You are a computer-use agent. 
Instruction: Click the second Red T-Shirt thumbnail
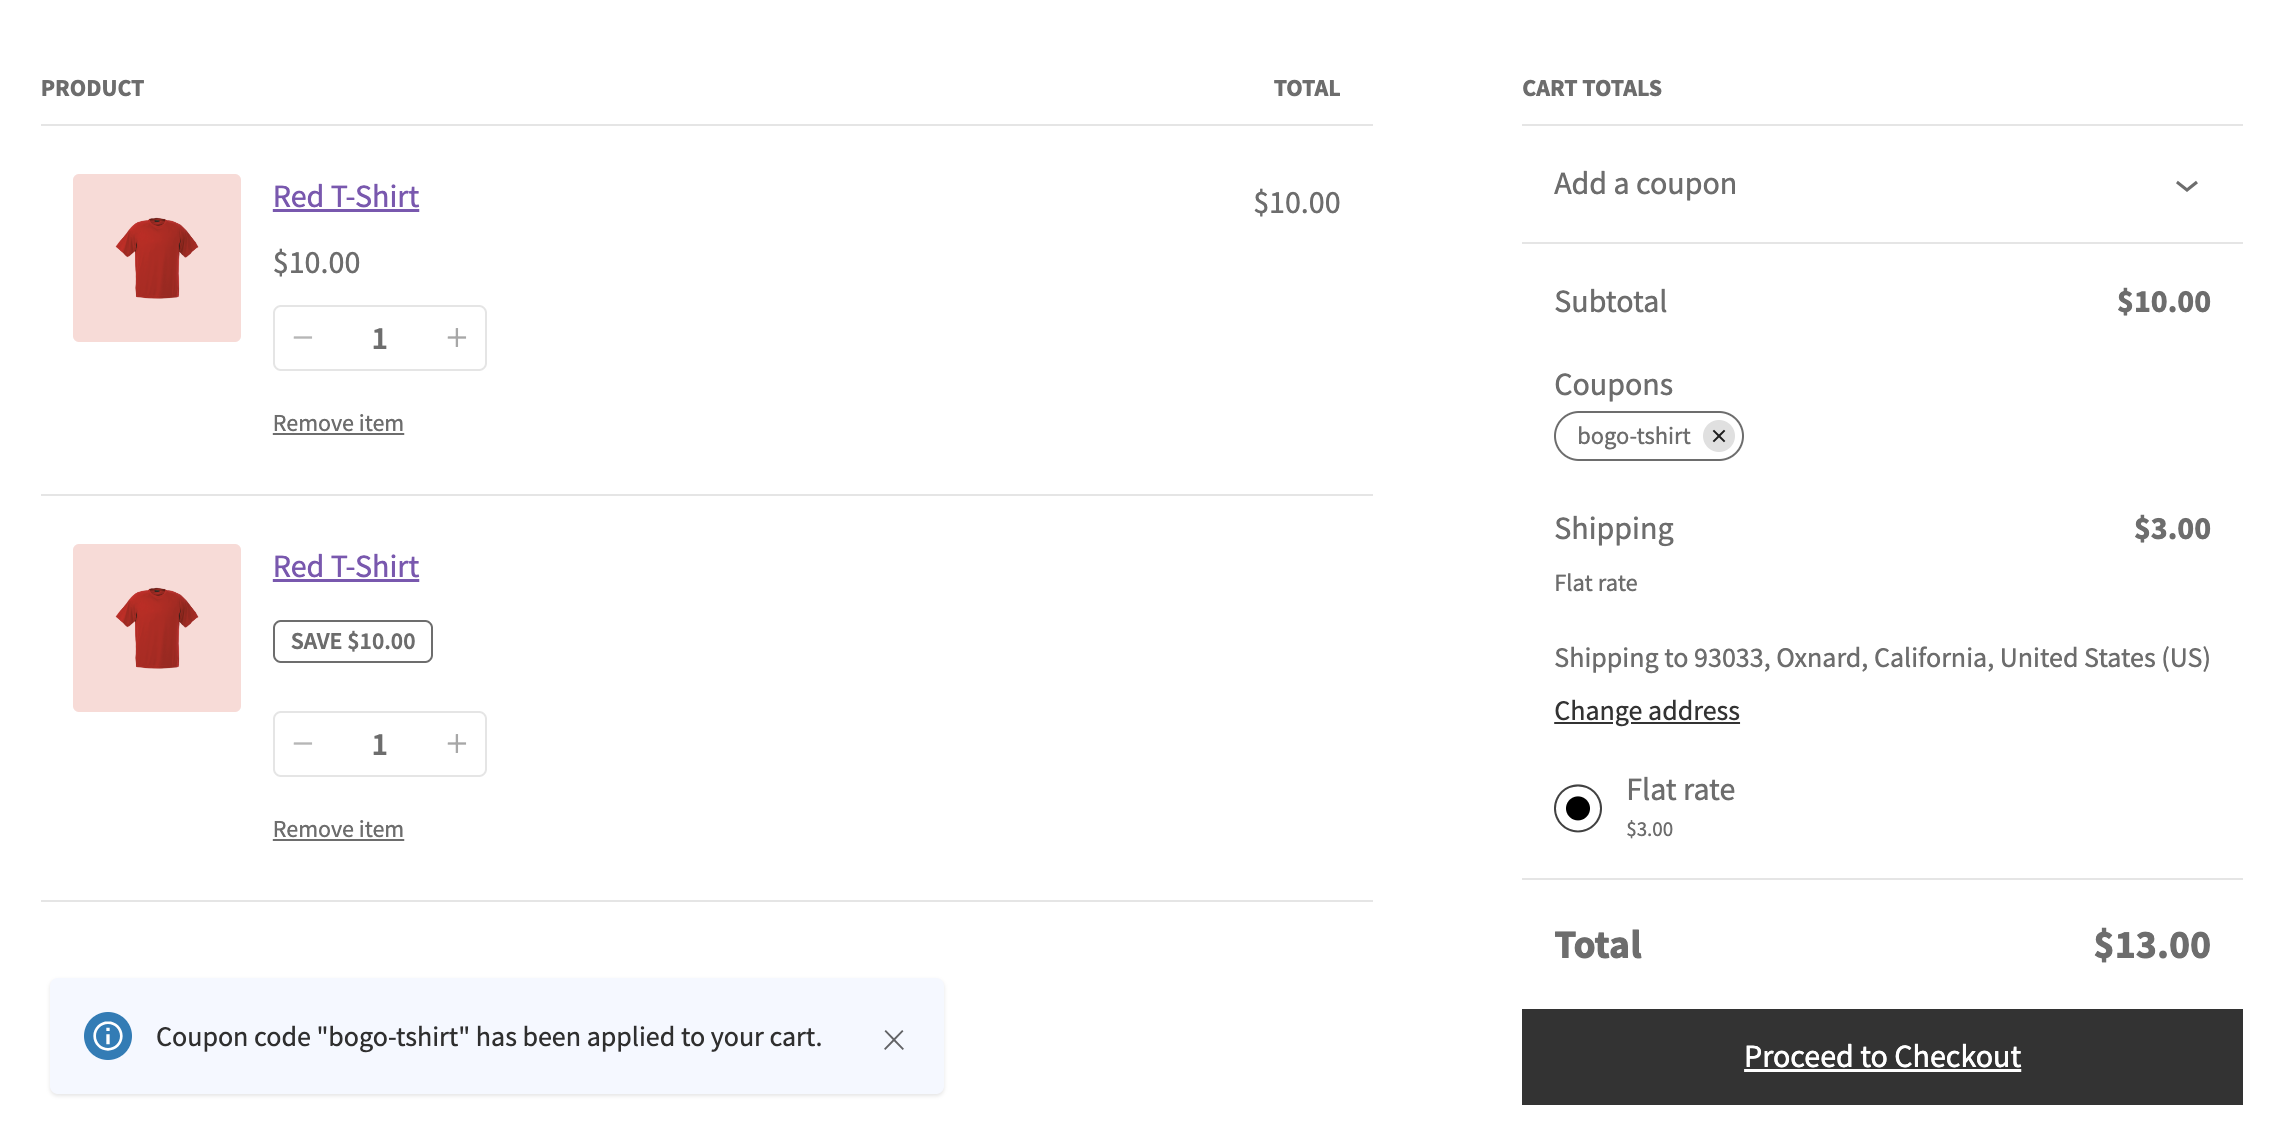click(x=156, y=628)
